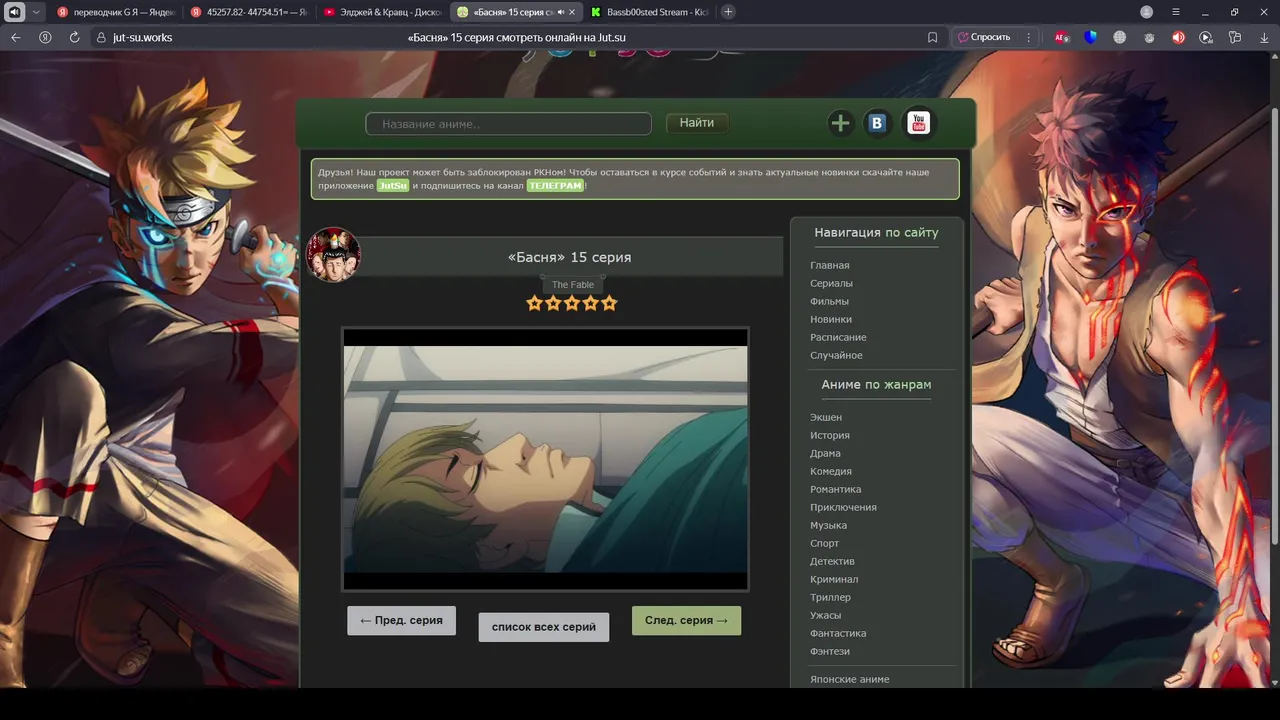Select the Детектив genre
This screenshot has width=1280, height=720.
coord(832,561)
